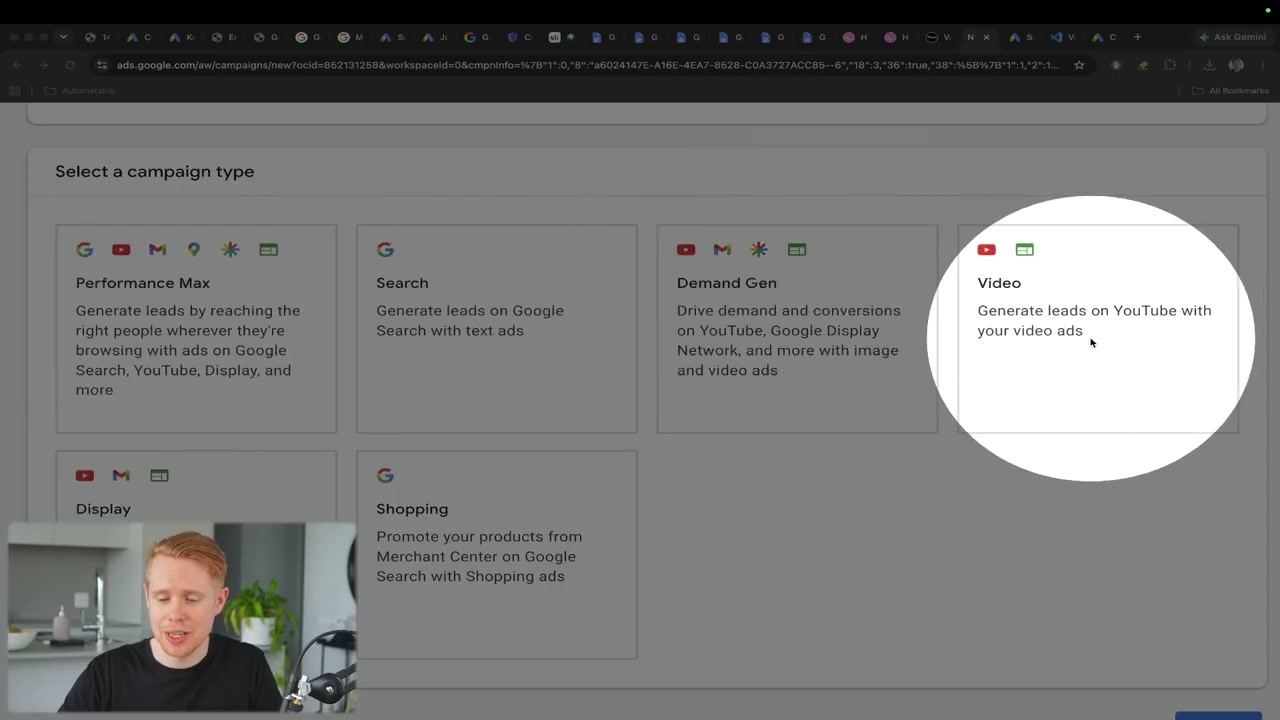Click the Google G icon in Search card
This screenshot has height=720, width=1280.
pyautogui.click(x=385, y=250)
